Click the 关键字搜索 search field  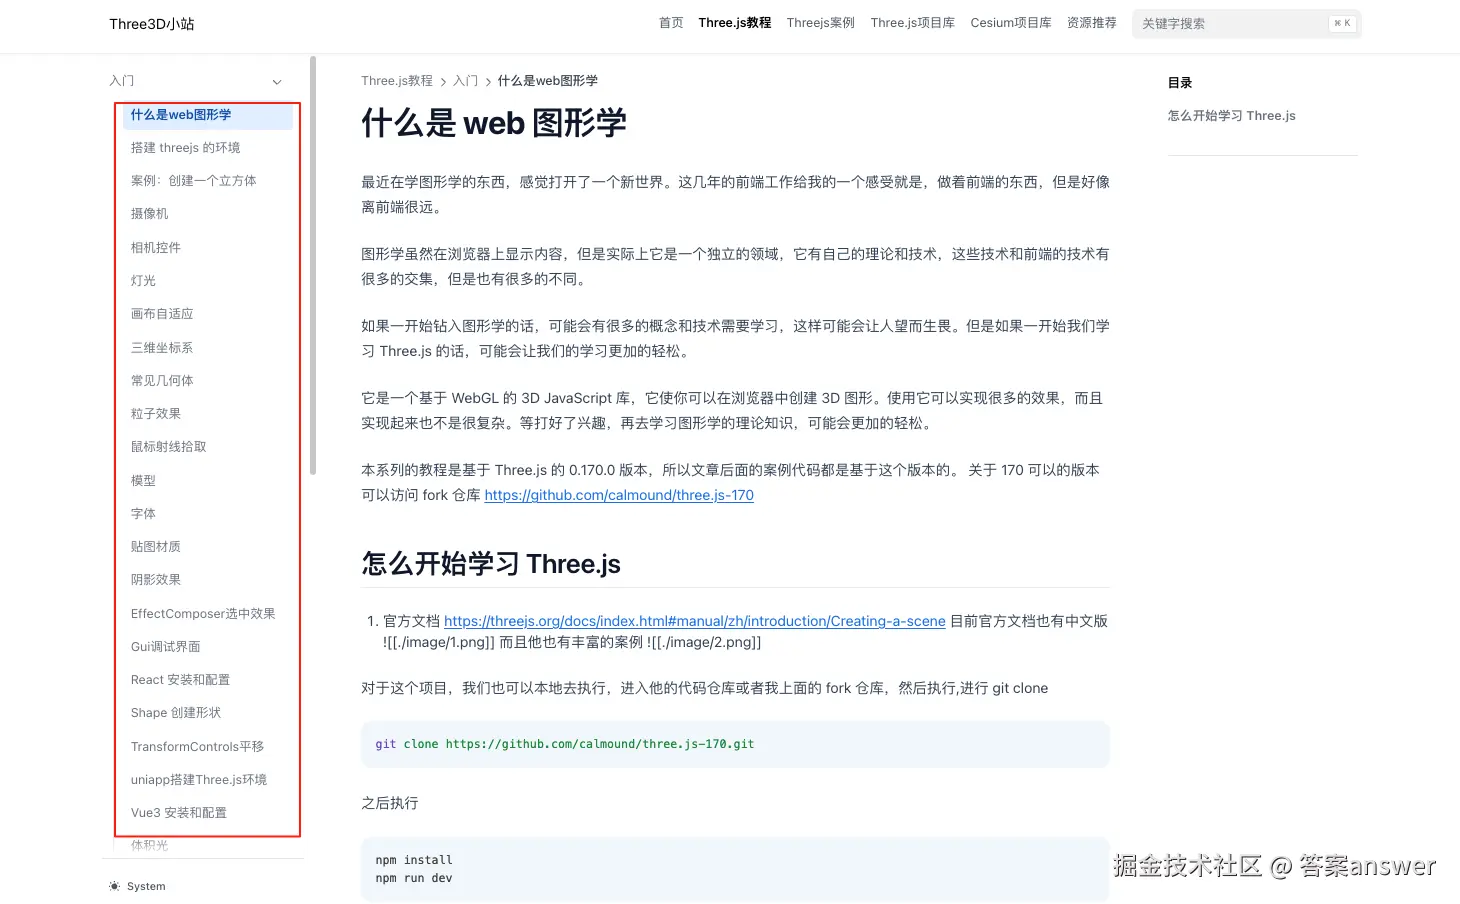click(x=1246, y=23)
